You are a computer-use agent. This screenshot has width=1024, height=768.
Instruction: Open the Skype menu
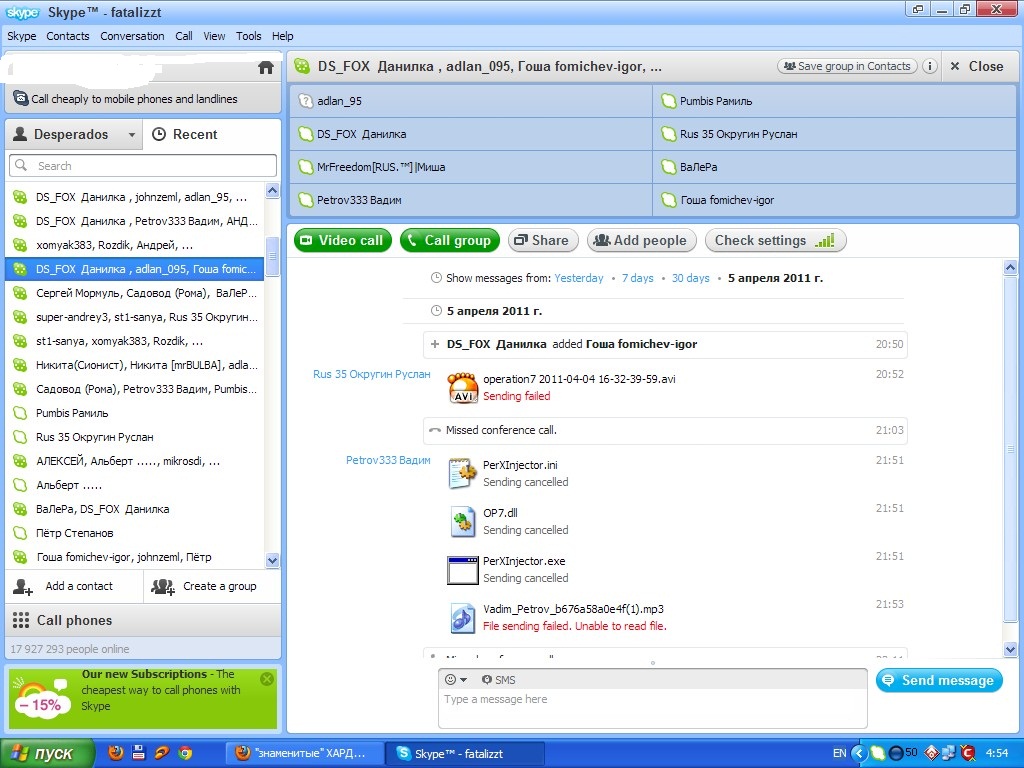pos(22,36)
